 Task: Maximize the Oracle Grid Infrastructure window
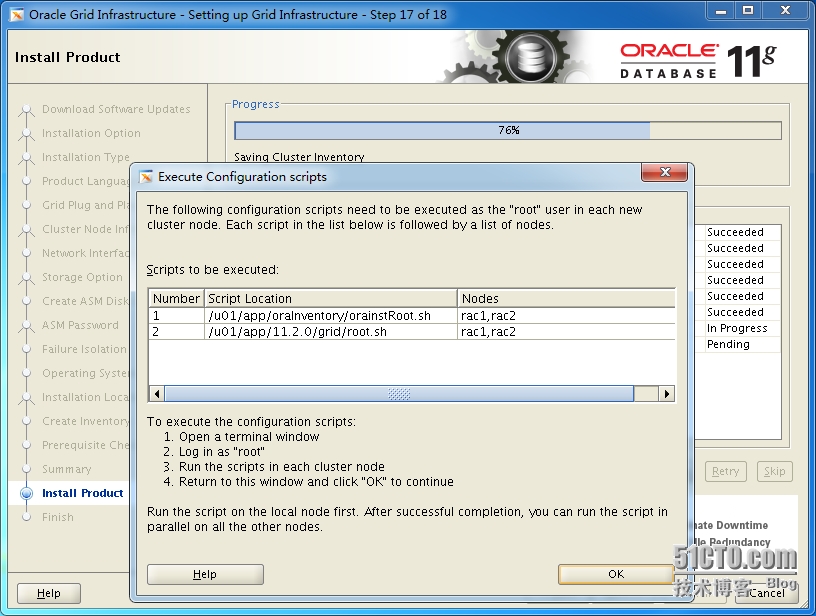(x=748, y=10)
